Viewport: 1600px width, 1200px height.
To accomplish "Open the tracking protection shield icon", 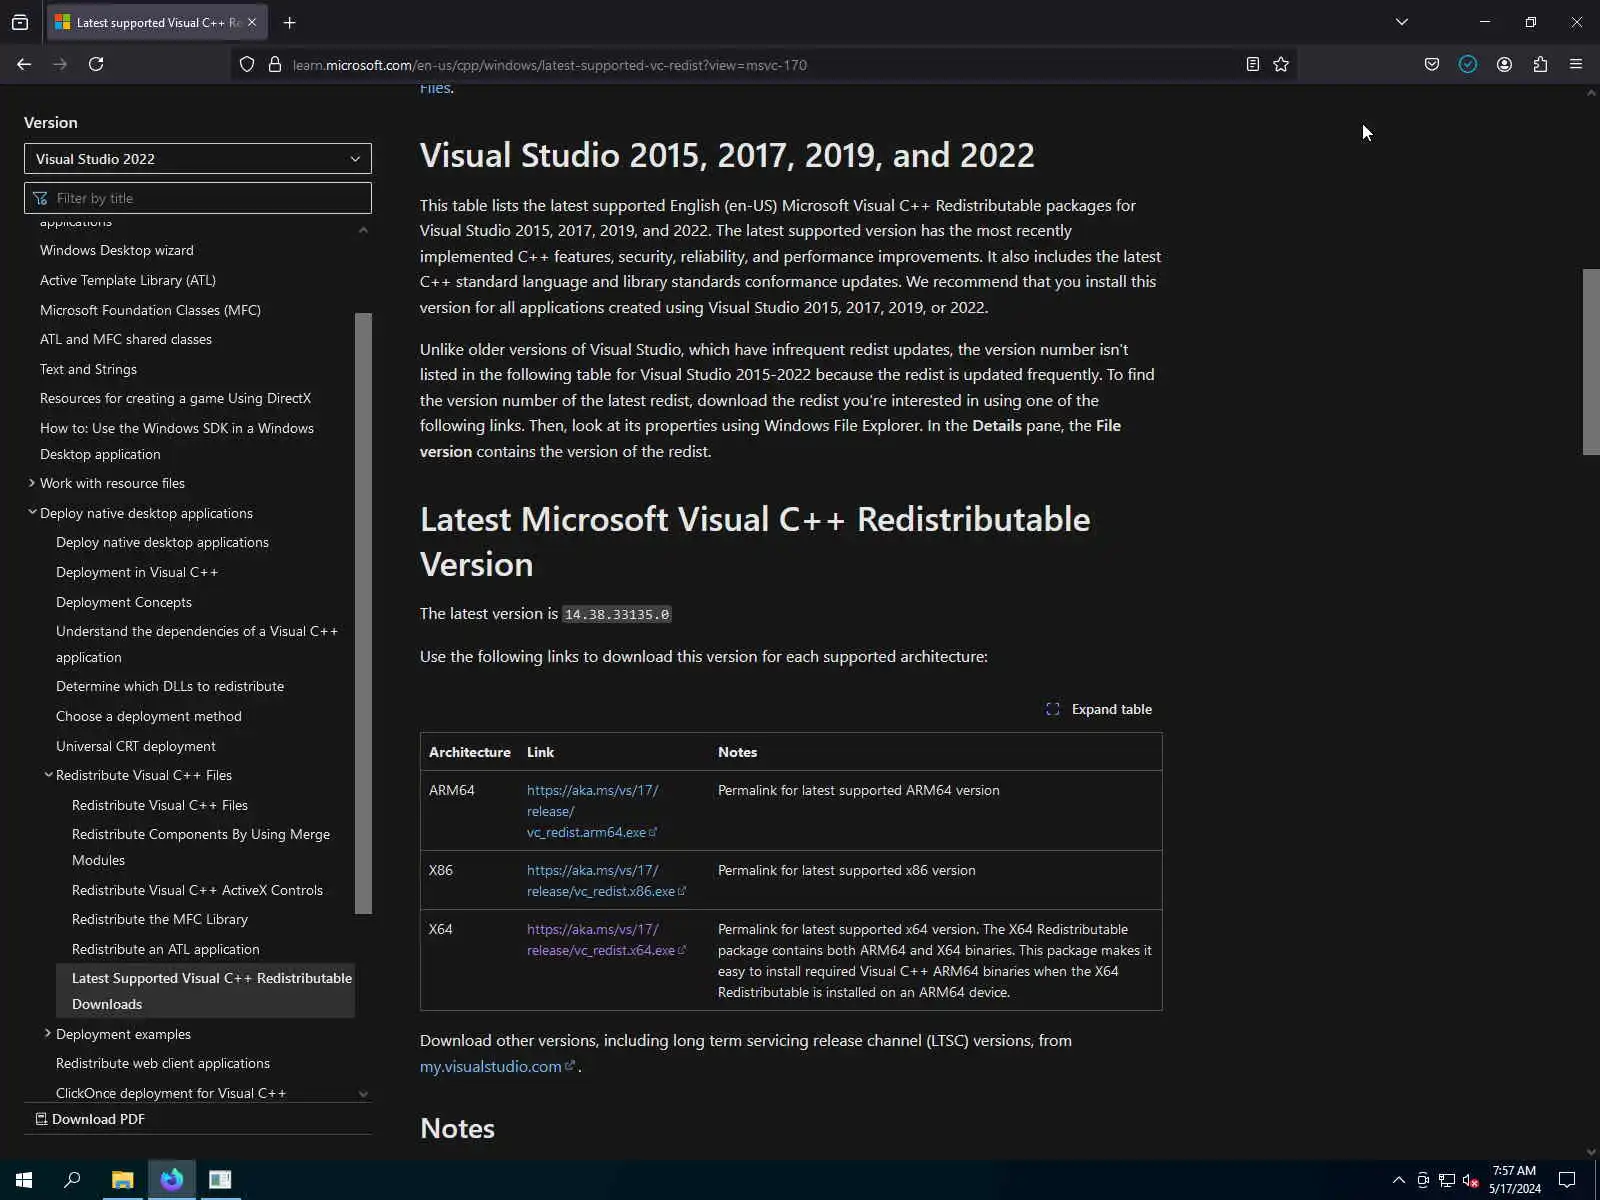I will coord(247,65).
